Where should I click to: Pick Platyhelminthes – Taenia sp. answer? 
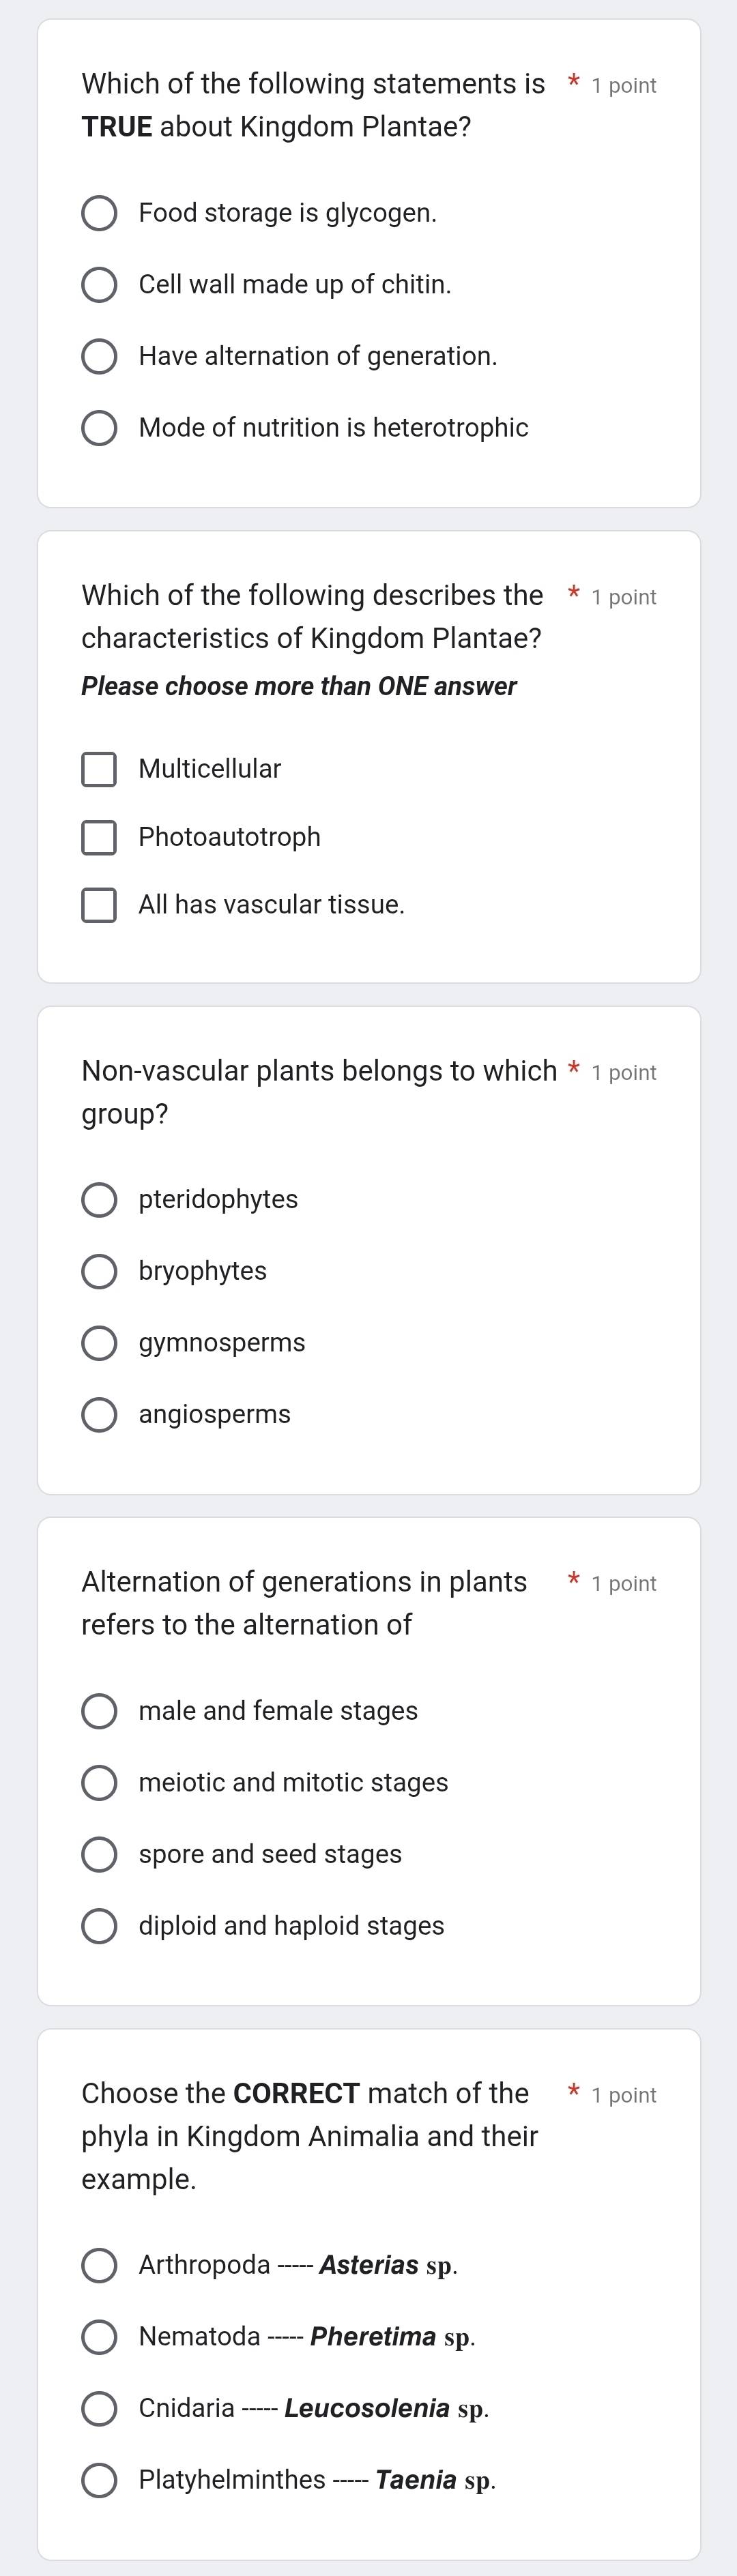pos(99,2480)
